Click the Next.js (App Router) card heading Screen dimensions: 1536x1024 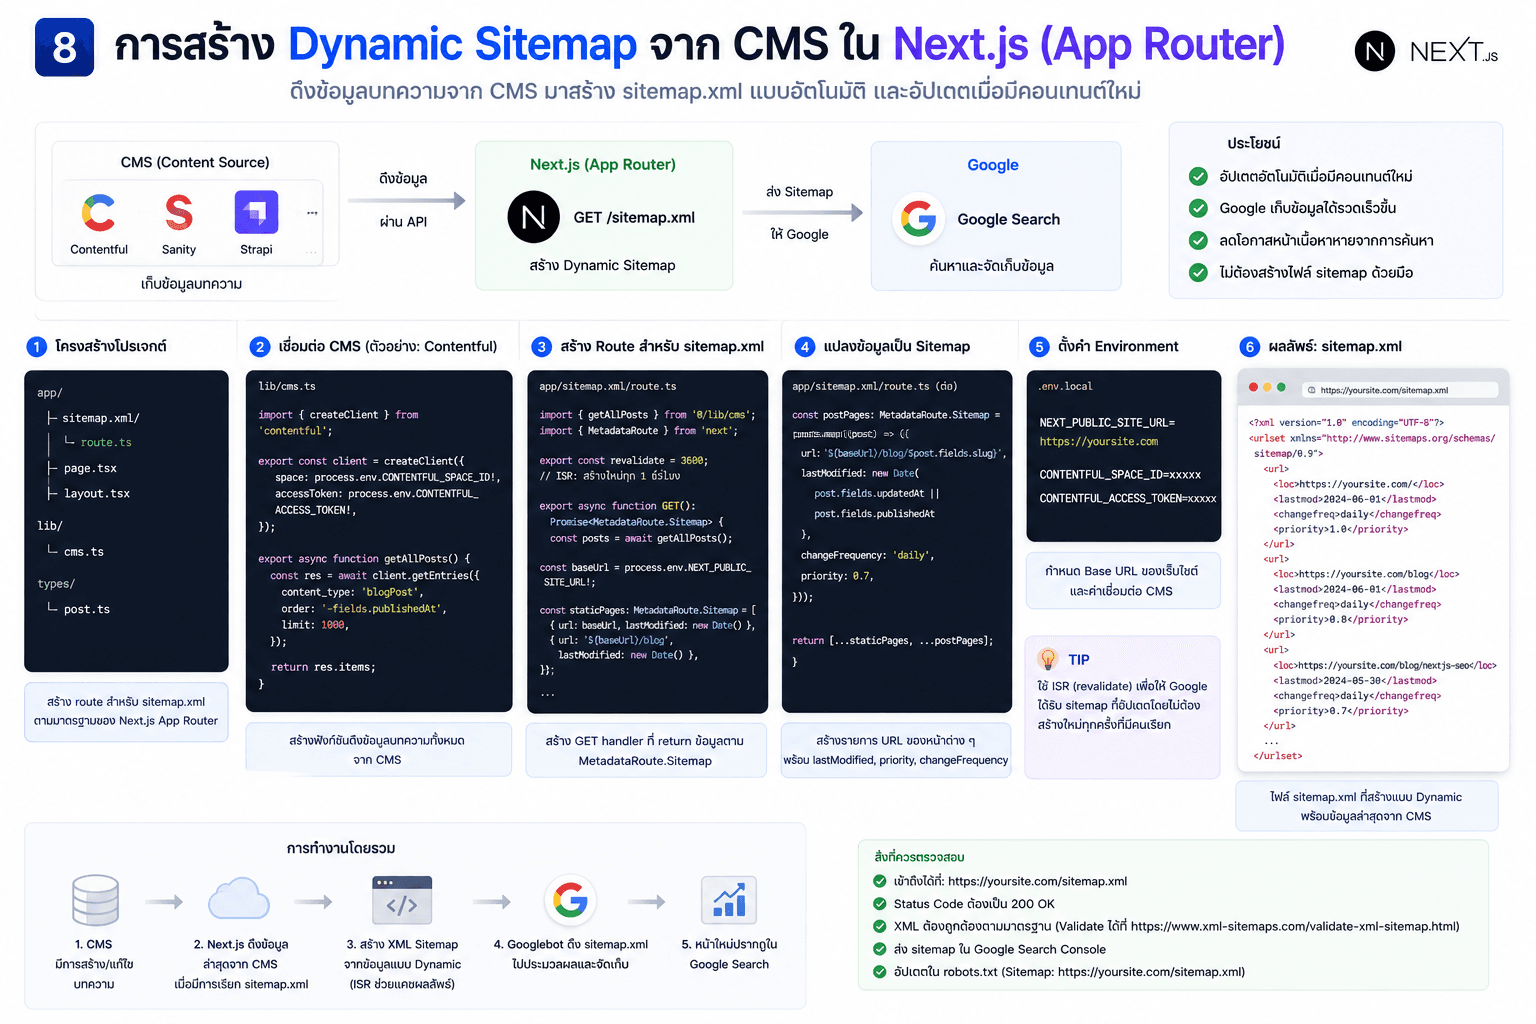pyautogui.click(x=603, y=164)
